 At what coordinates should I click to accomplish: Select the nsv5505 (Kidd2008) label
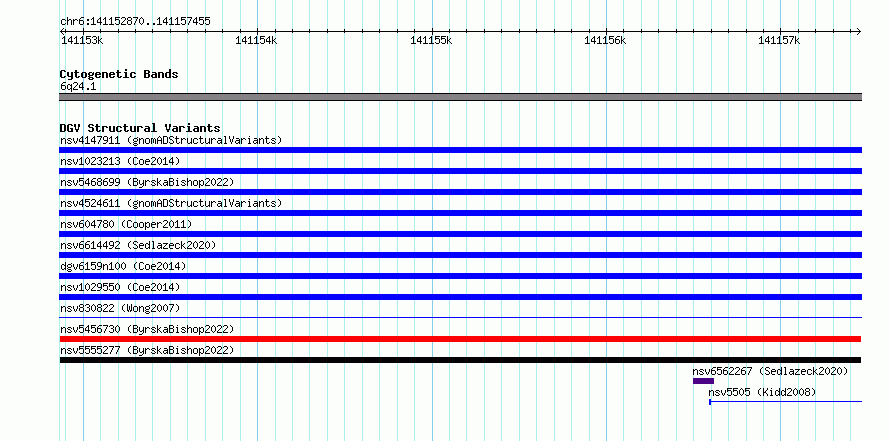click(x=762, y=392)
